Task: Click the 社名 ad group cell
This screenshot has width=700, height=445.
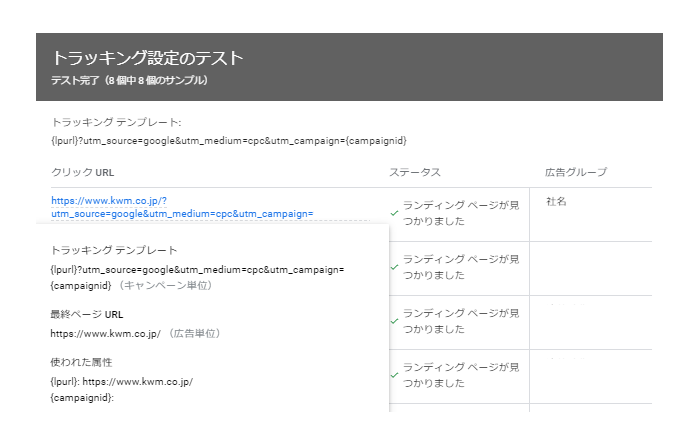Action: [x=556, y=201]
